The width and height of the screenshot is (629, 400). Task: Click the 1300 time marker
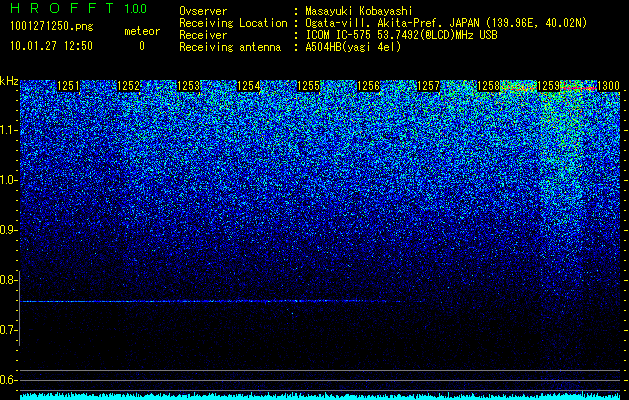tap(609, 86)
